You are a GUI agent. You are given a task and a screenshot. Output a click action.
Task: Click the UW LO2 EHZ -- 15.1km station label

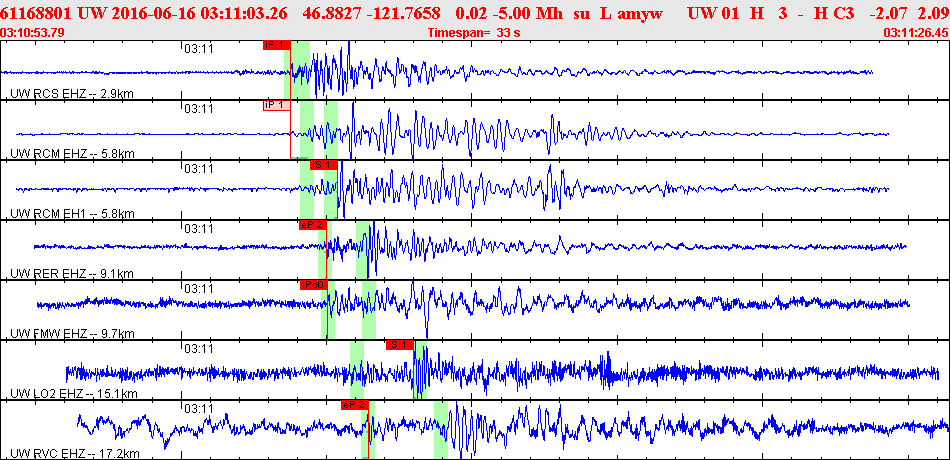(x=74, y=394)
